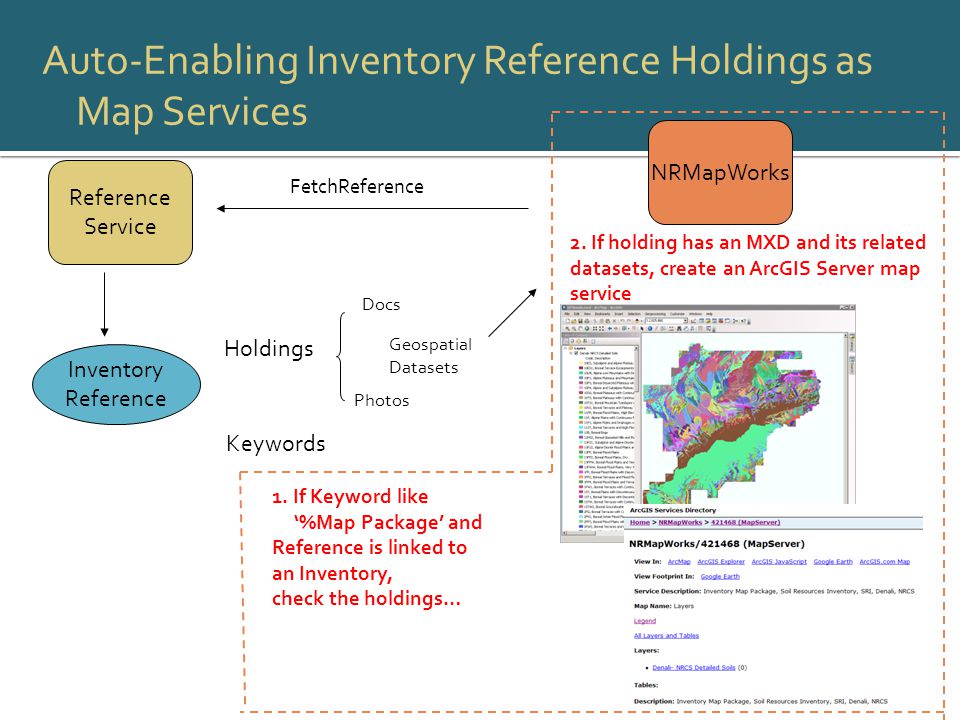The width and height of the screenshot is (960, 720).
Task: Select the Zoom In tool
Action: coord(568,329)
